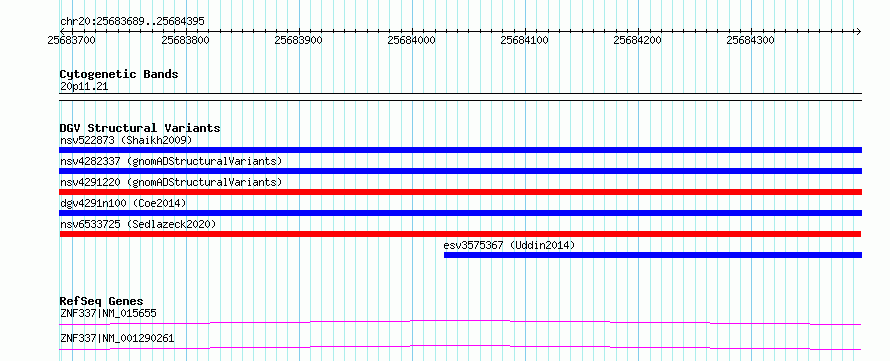The width and height of the screenshot is (890, 361).
Task: Click the nsv522873 (Shaikh2009) variant label
Action: pos(126,140)
